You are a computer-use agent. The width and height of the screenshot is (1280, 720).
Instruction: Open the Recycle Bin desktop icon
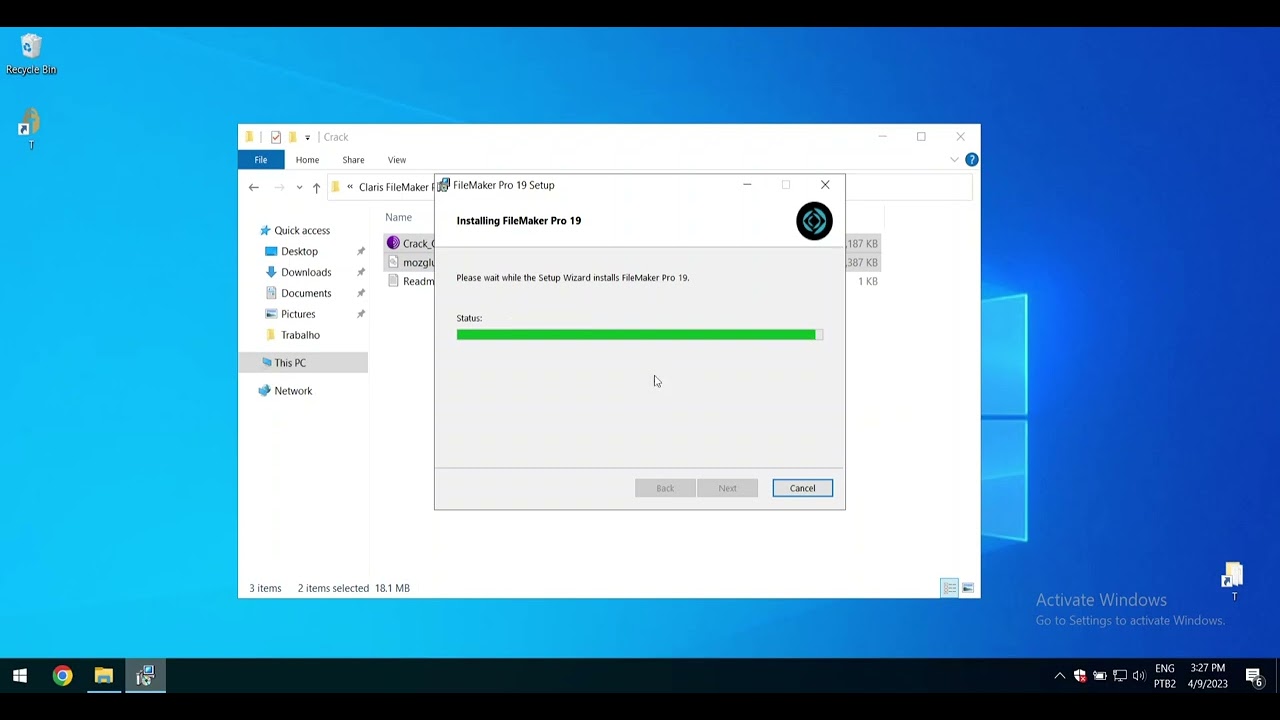point(31,54)
